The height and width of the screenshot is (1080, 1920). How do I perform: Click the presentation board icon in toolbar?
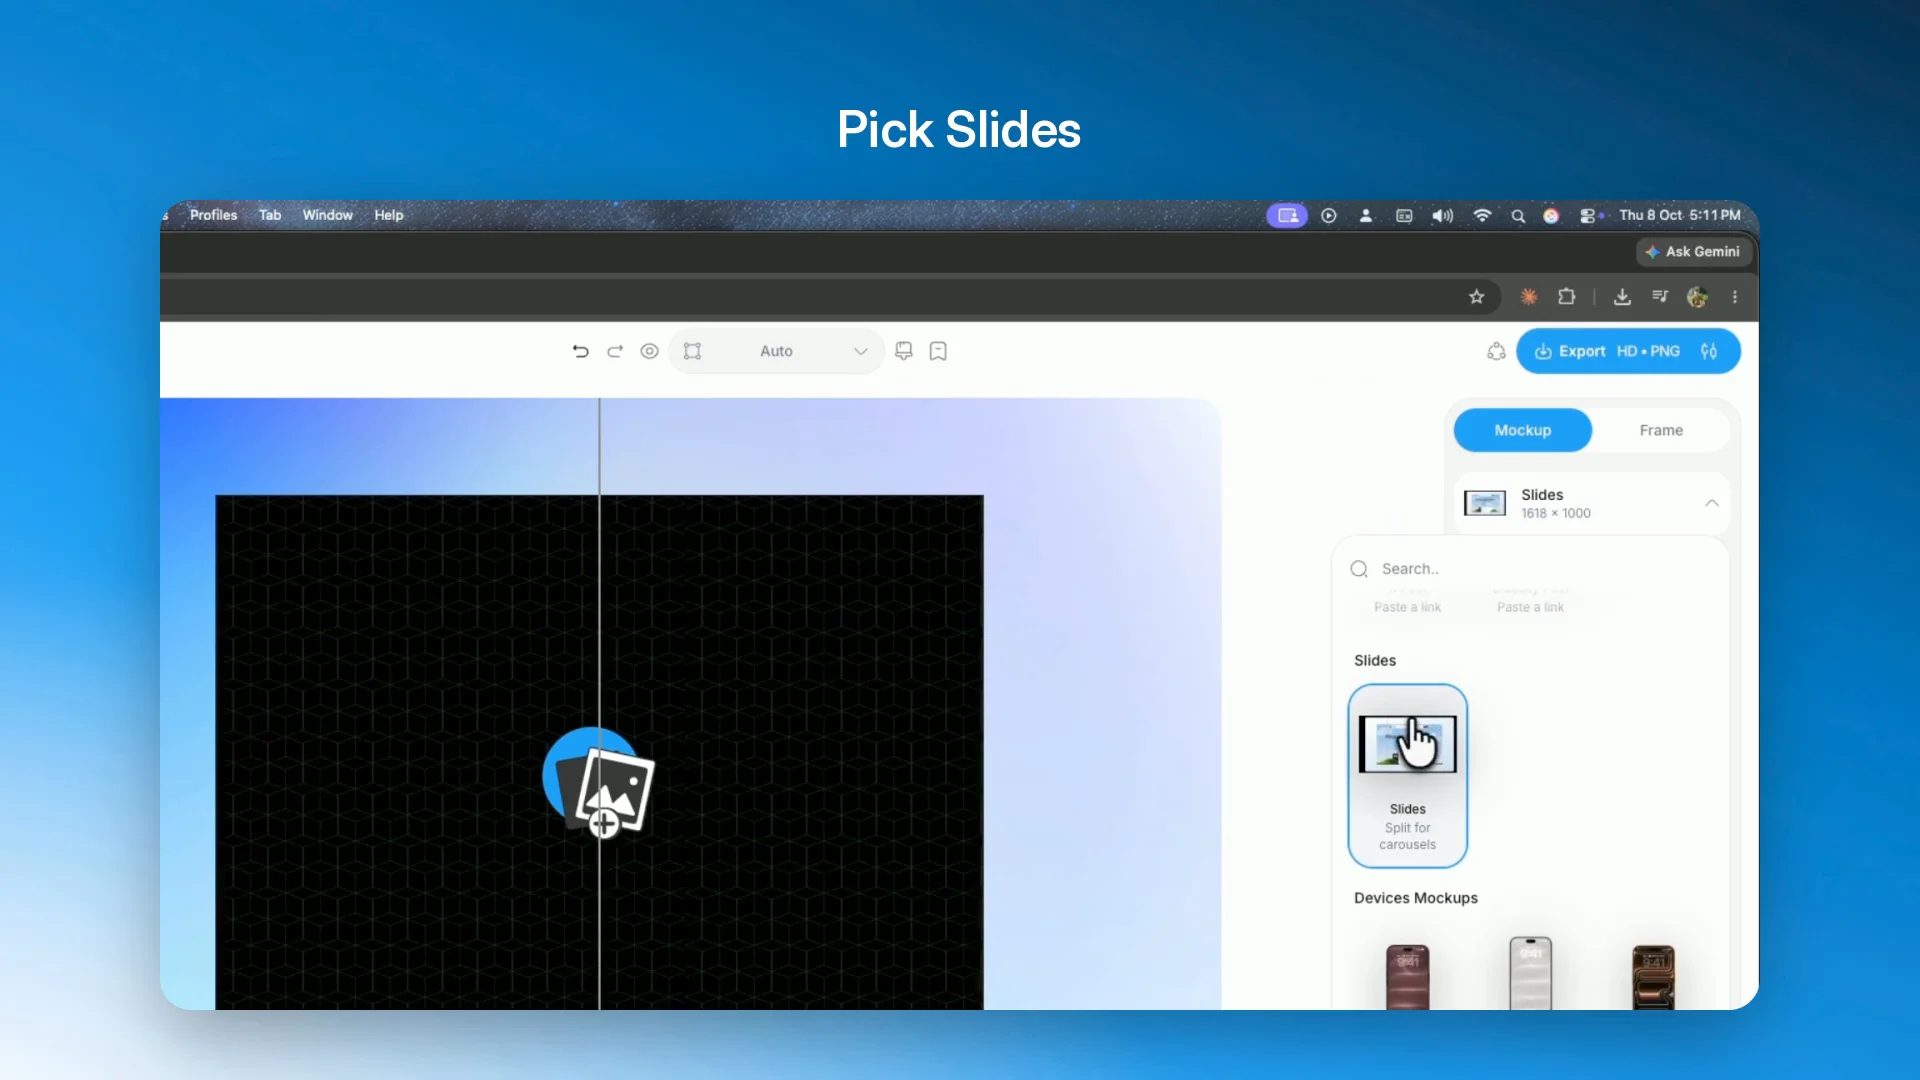(x=904, y=351)
